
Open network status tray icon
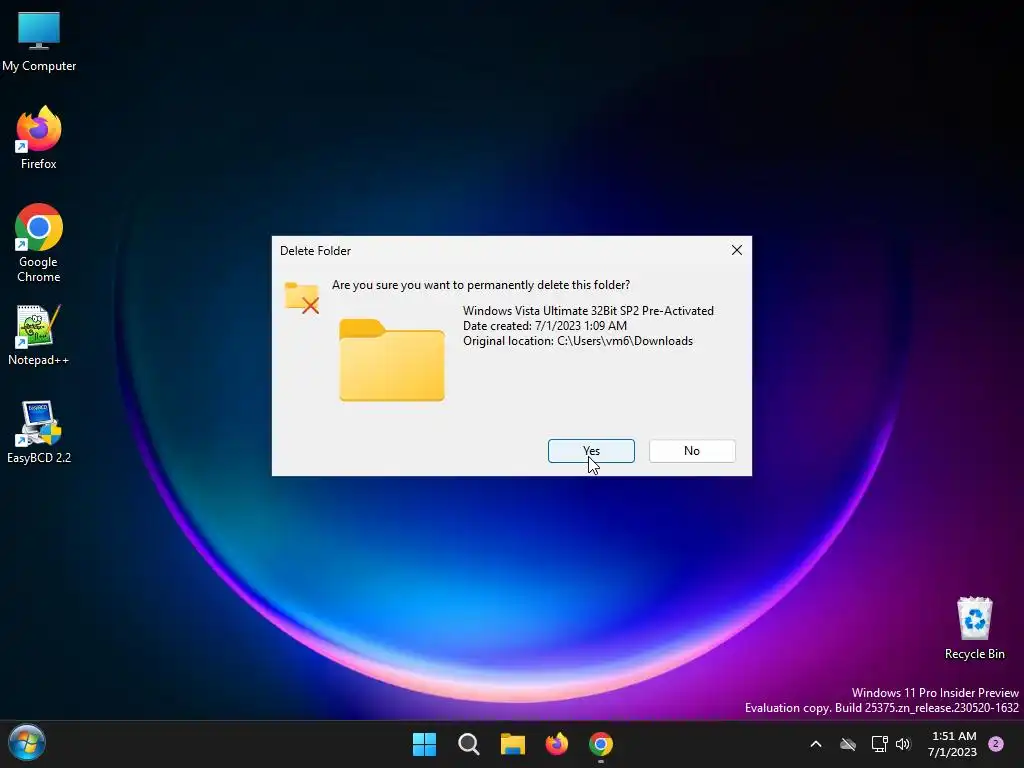click(879, 744)
